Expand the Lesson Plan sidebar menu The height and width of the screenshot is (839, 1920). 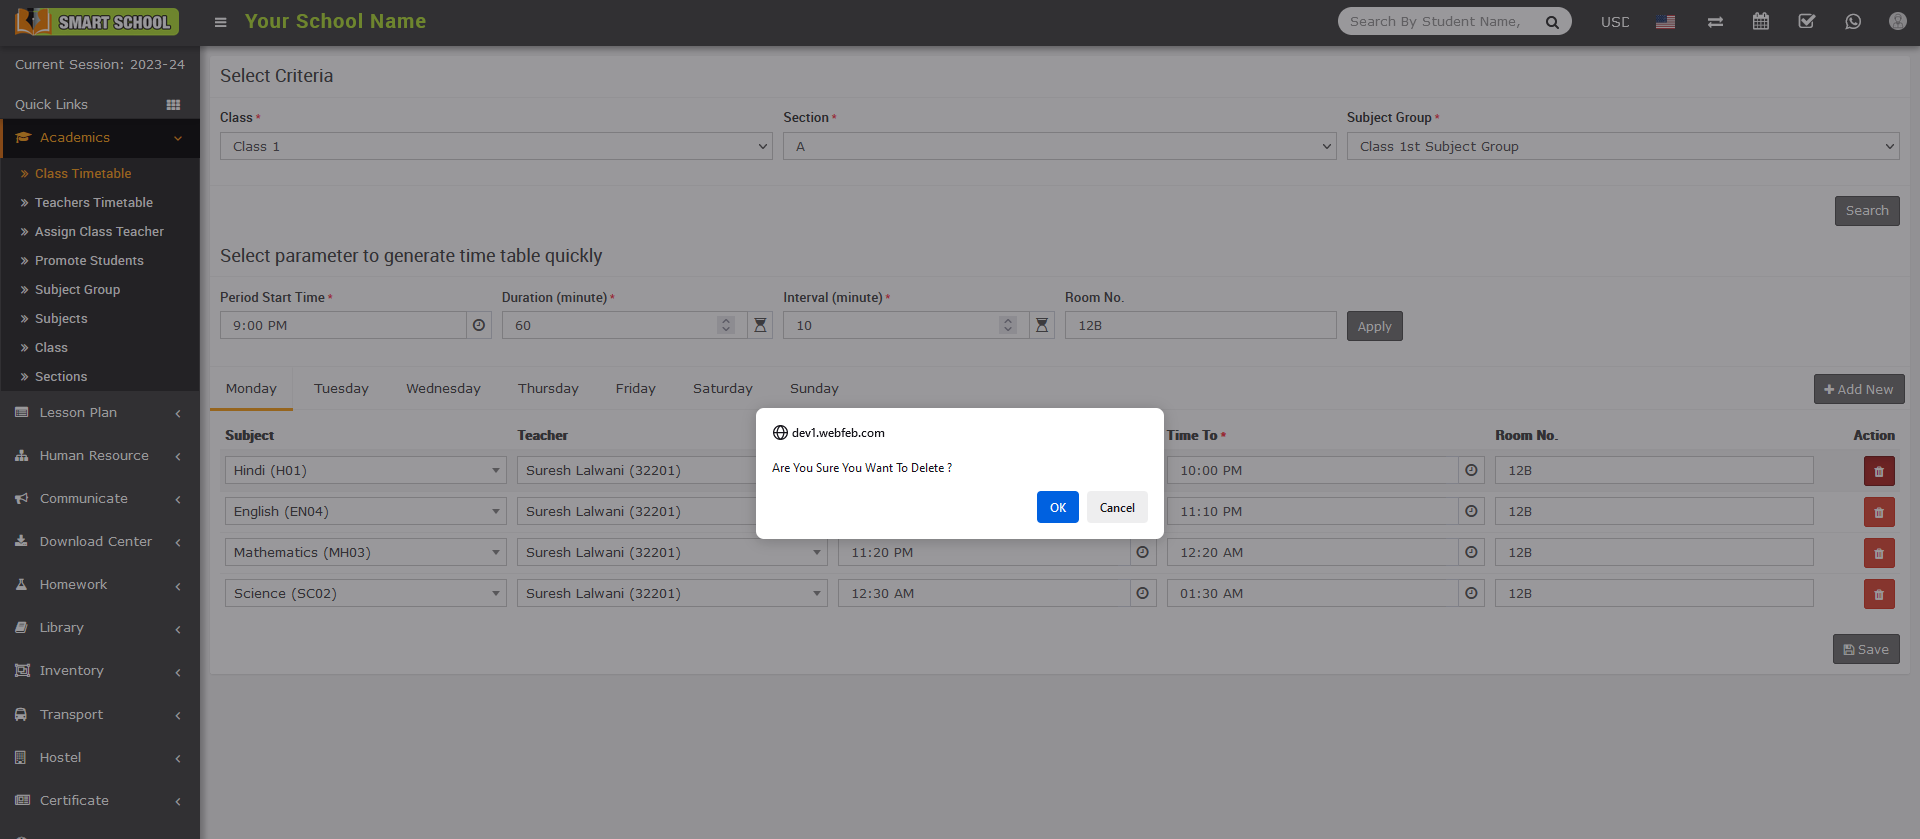[99, 413]
